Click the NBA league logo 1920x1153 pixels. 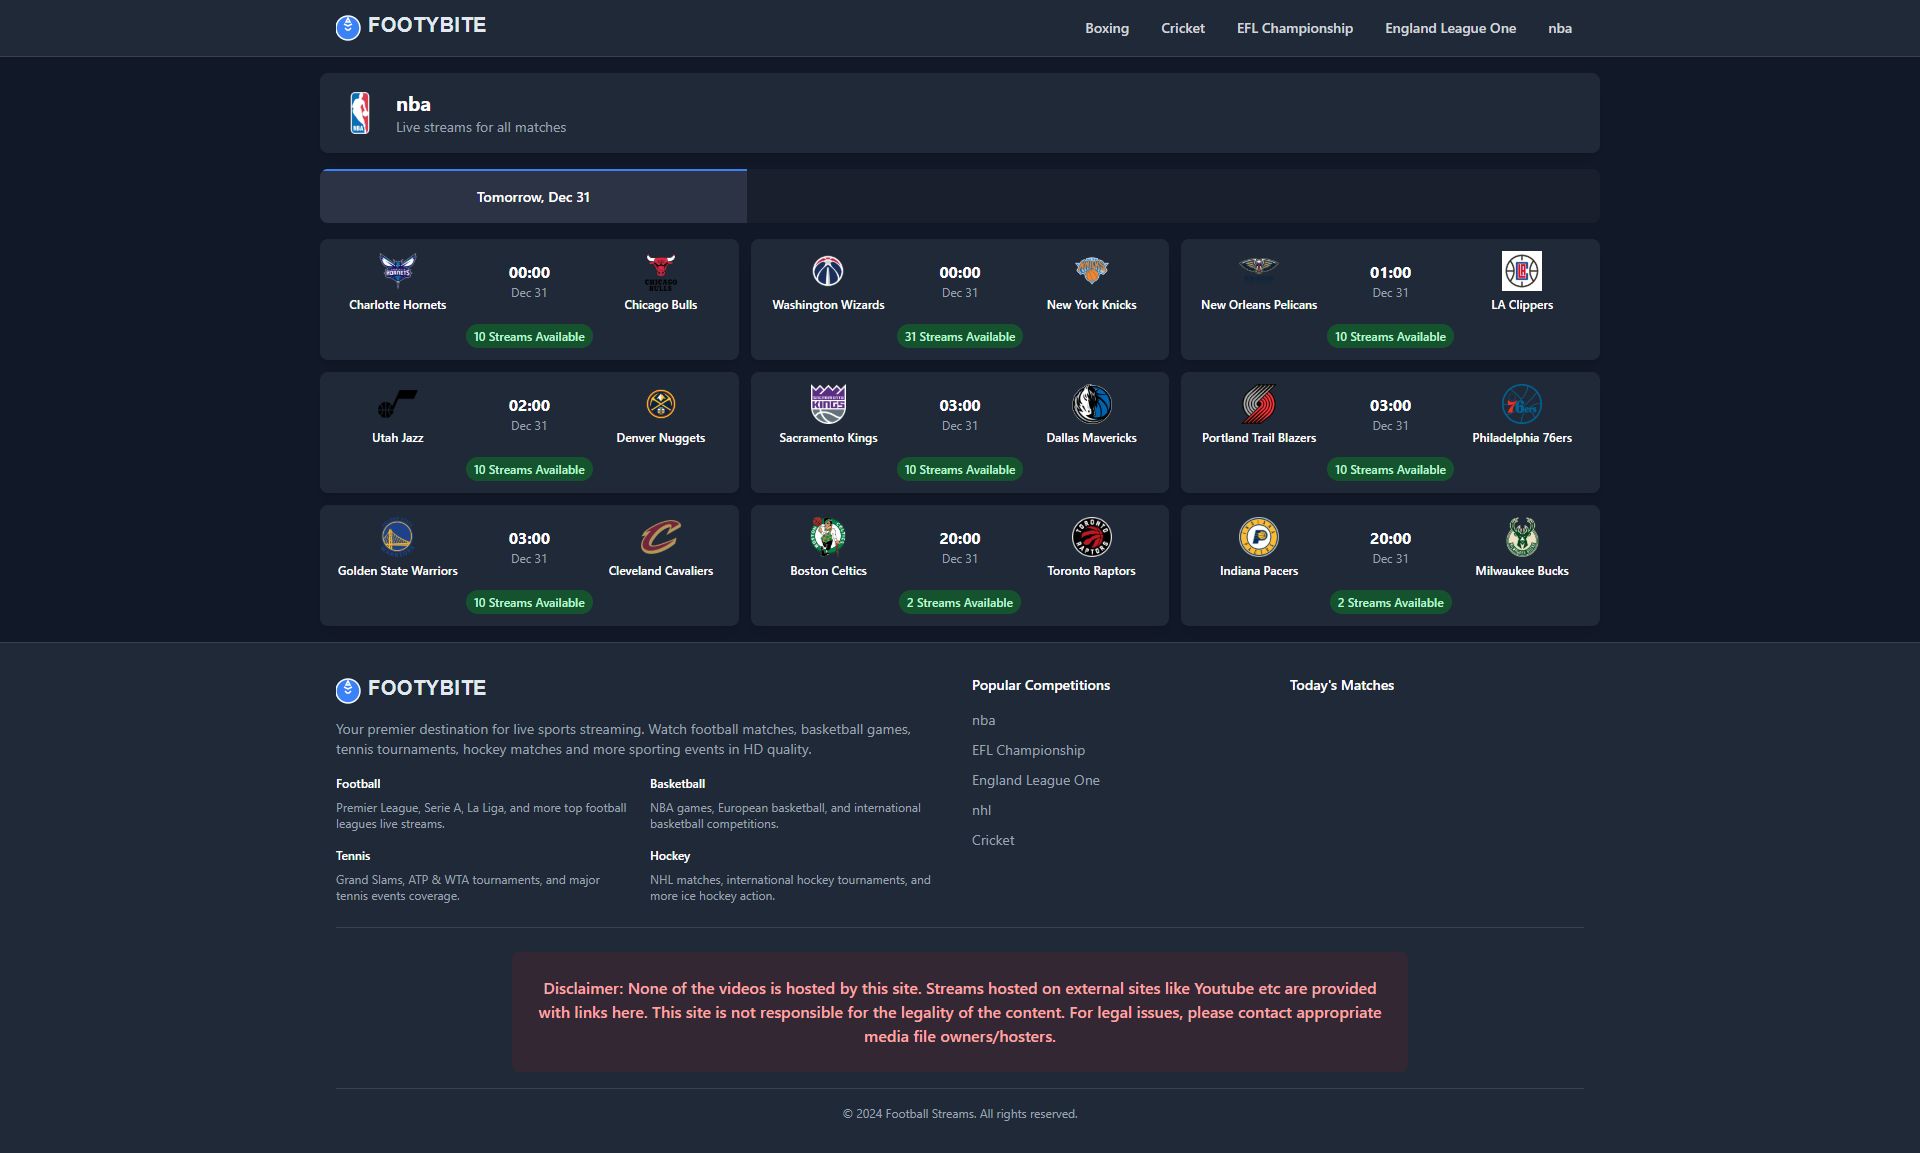pos(360,113)
